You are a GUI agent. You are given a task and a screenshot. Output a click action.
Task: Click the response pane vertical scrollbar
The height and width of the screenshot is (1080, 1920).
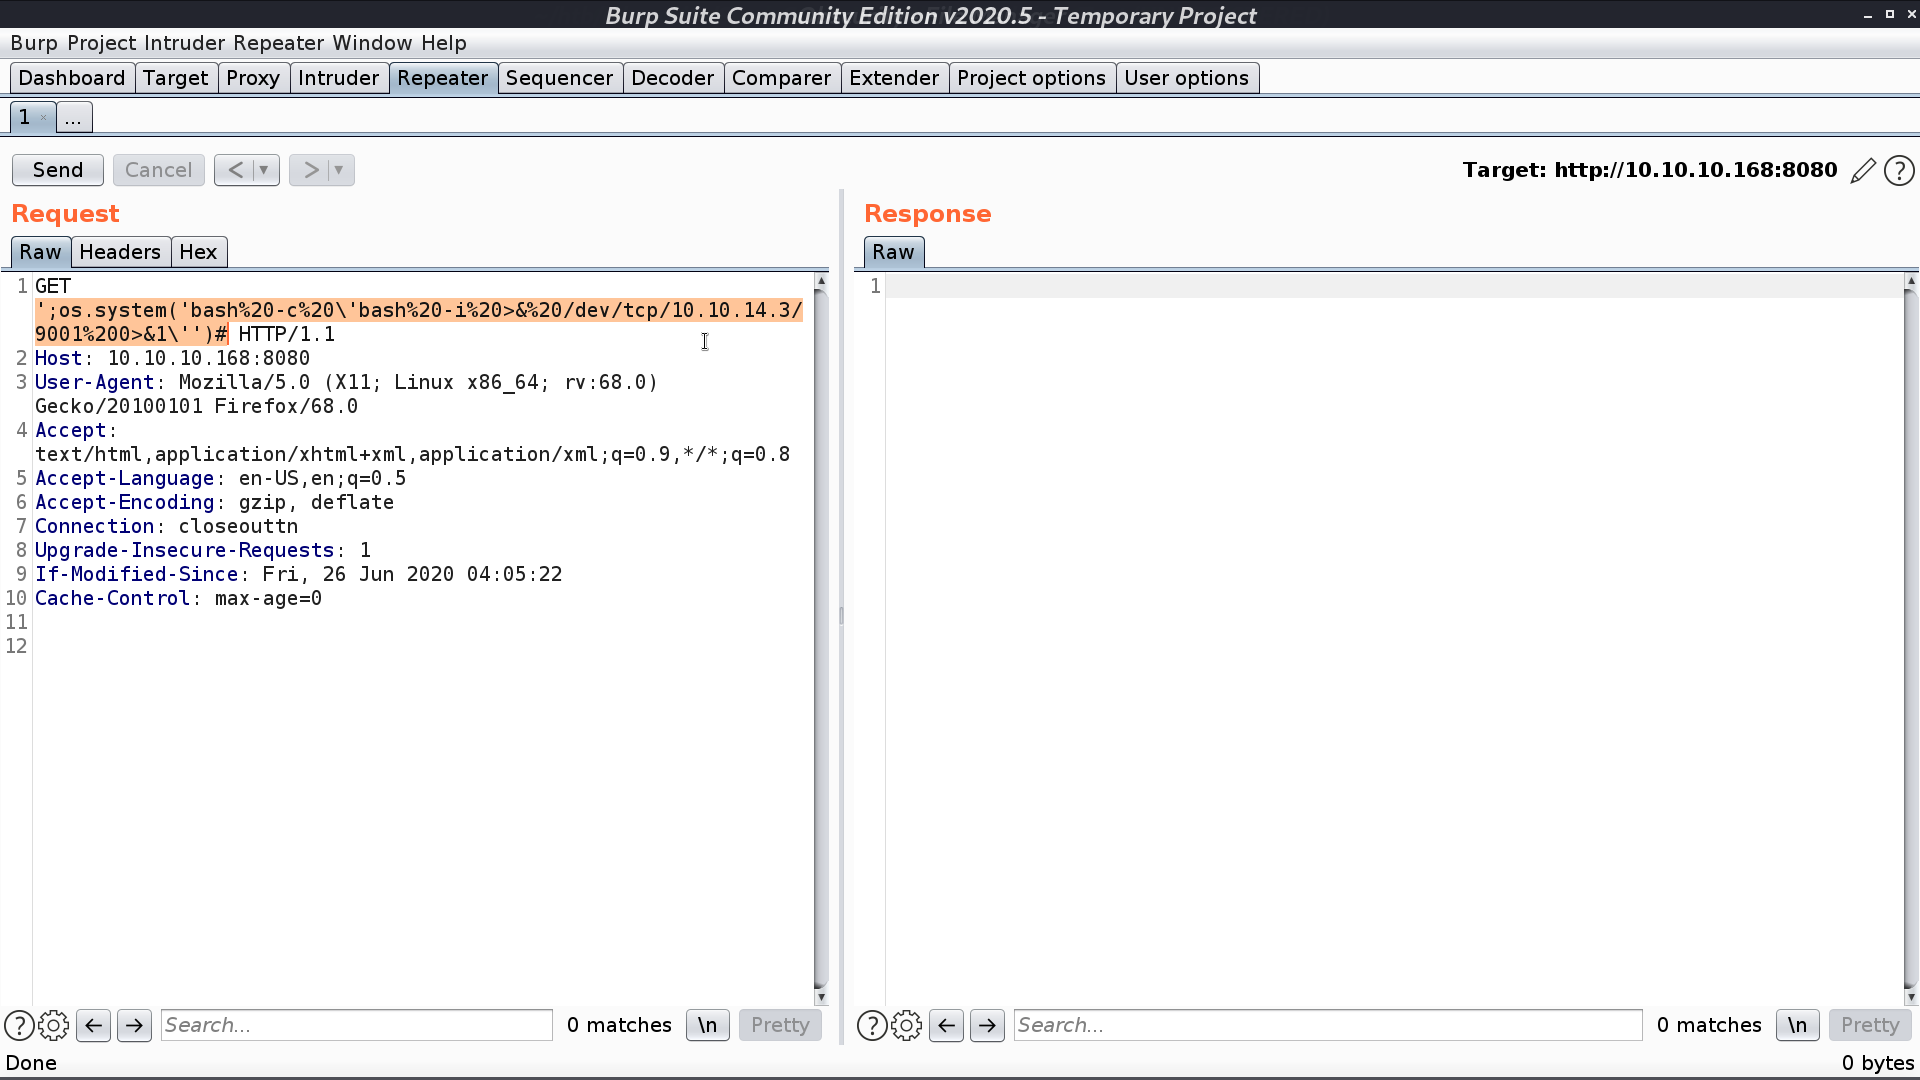pyautogui.click(x=1911, y=640)
